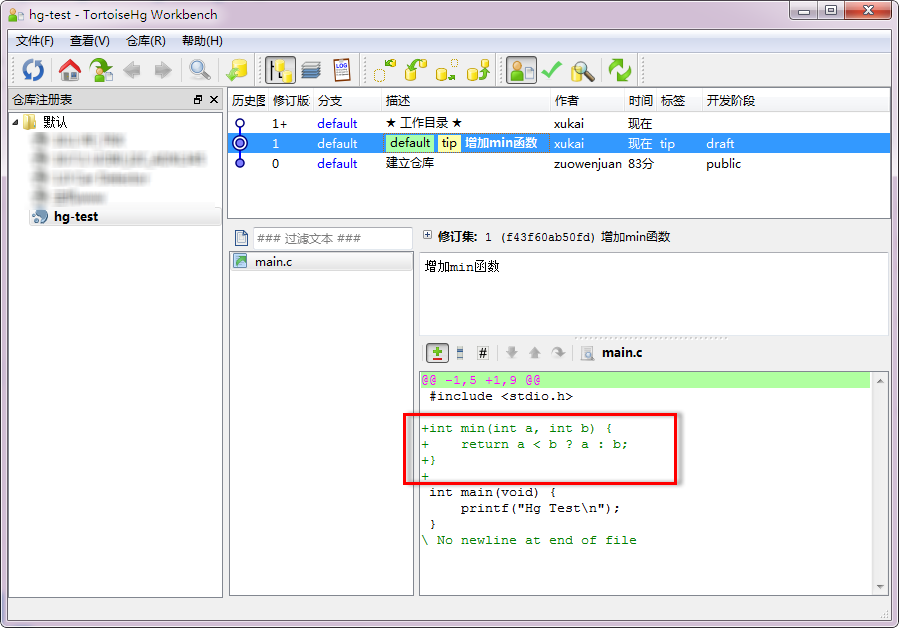Open search history magnifier-database icon
The width and height of the screenshot is (899, 628).
click(x=583, y=71)
